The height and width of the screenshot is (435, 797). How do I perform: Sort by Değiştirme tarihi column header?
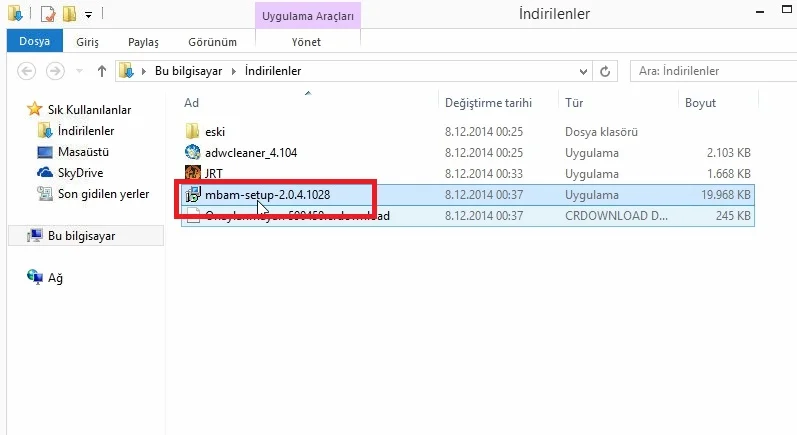coord(488,103)
